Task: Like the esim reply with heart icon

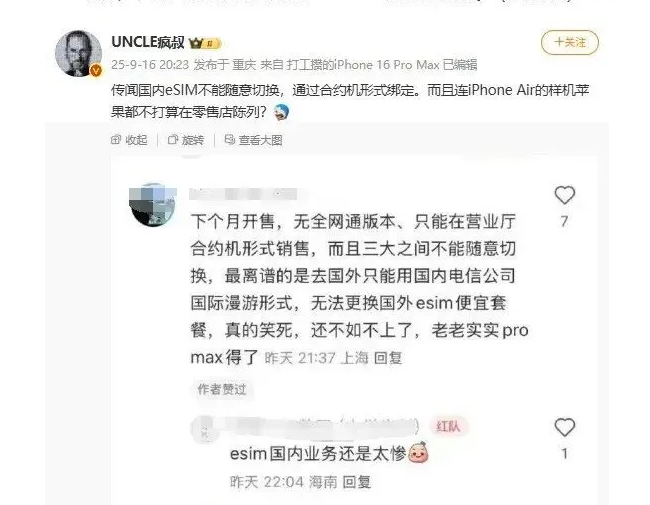Action: (565, 427)
